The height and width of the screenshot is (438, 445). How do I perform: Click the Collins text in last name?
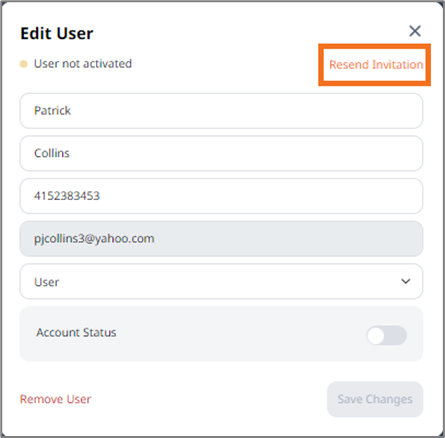pyautogui.click(x=52, y=153)
